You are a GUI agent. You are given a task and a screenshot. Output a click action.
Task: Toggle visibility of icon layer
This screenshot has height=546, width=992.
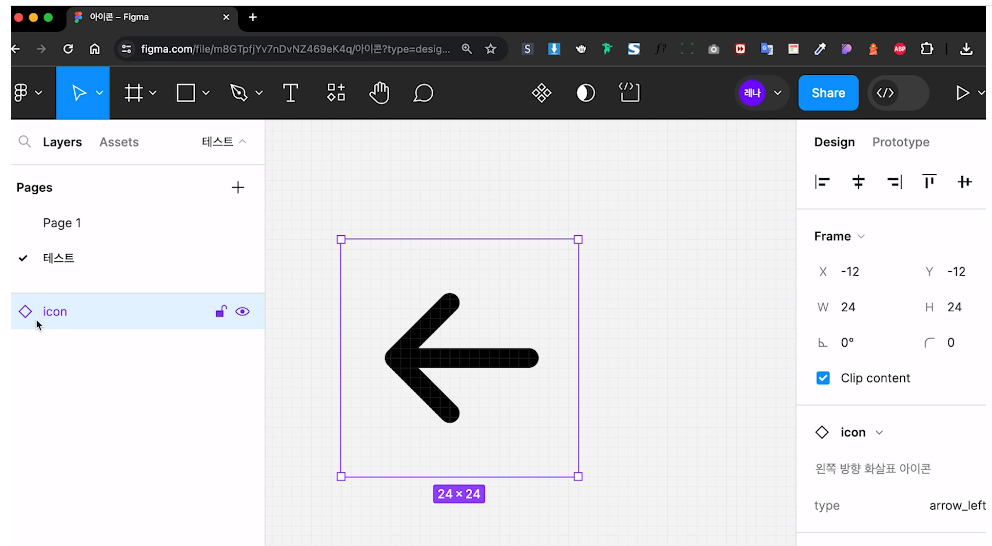pos(242,311)
